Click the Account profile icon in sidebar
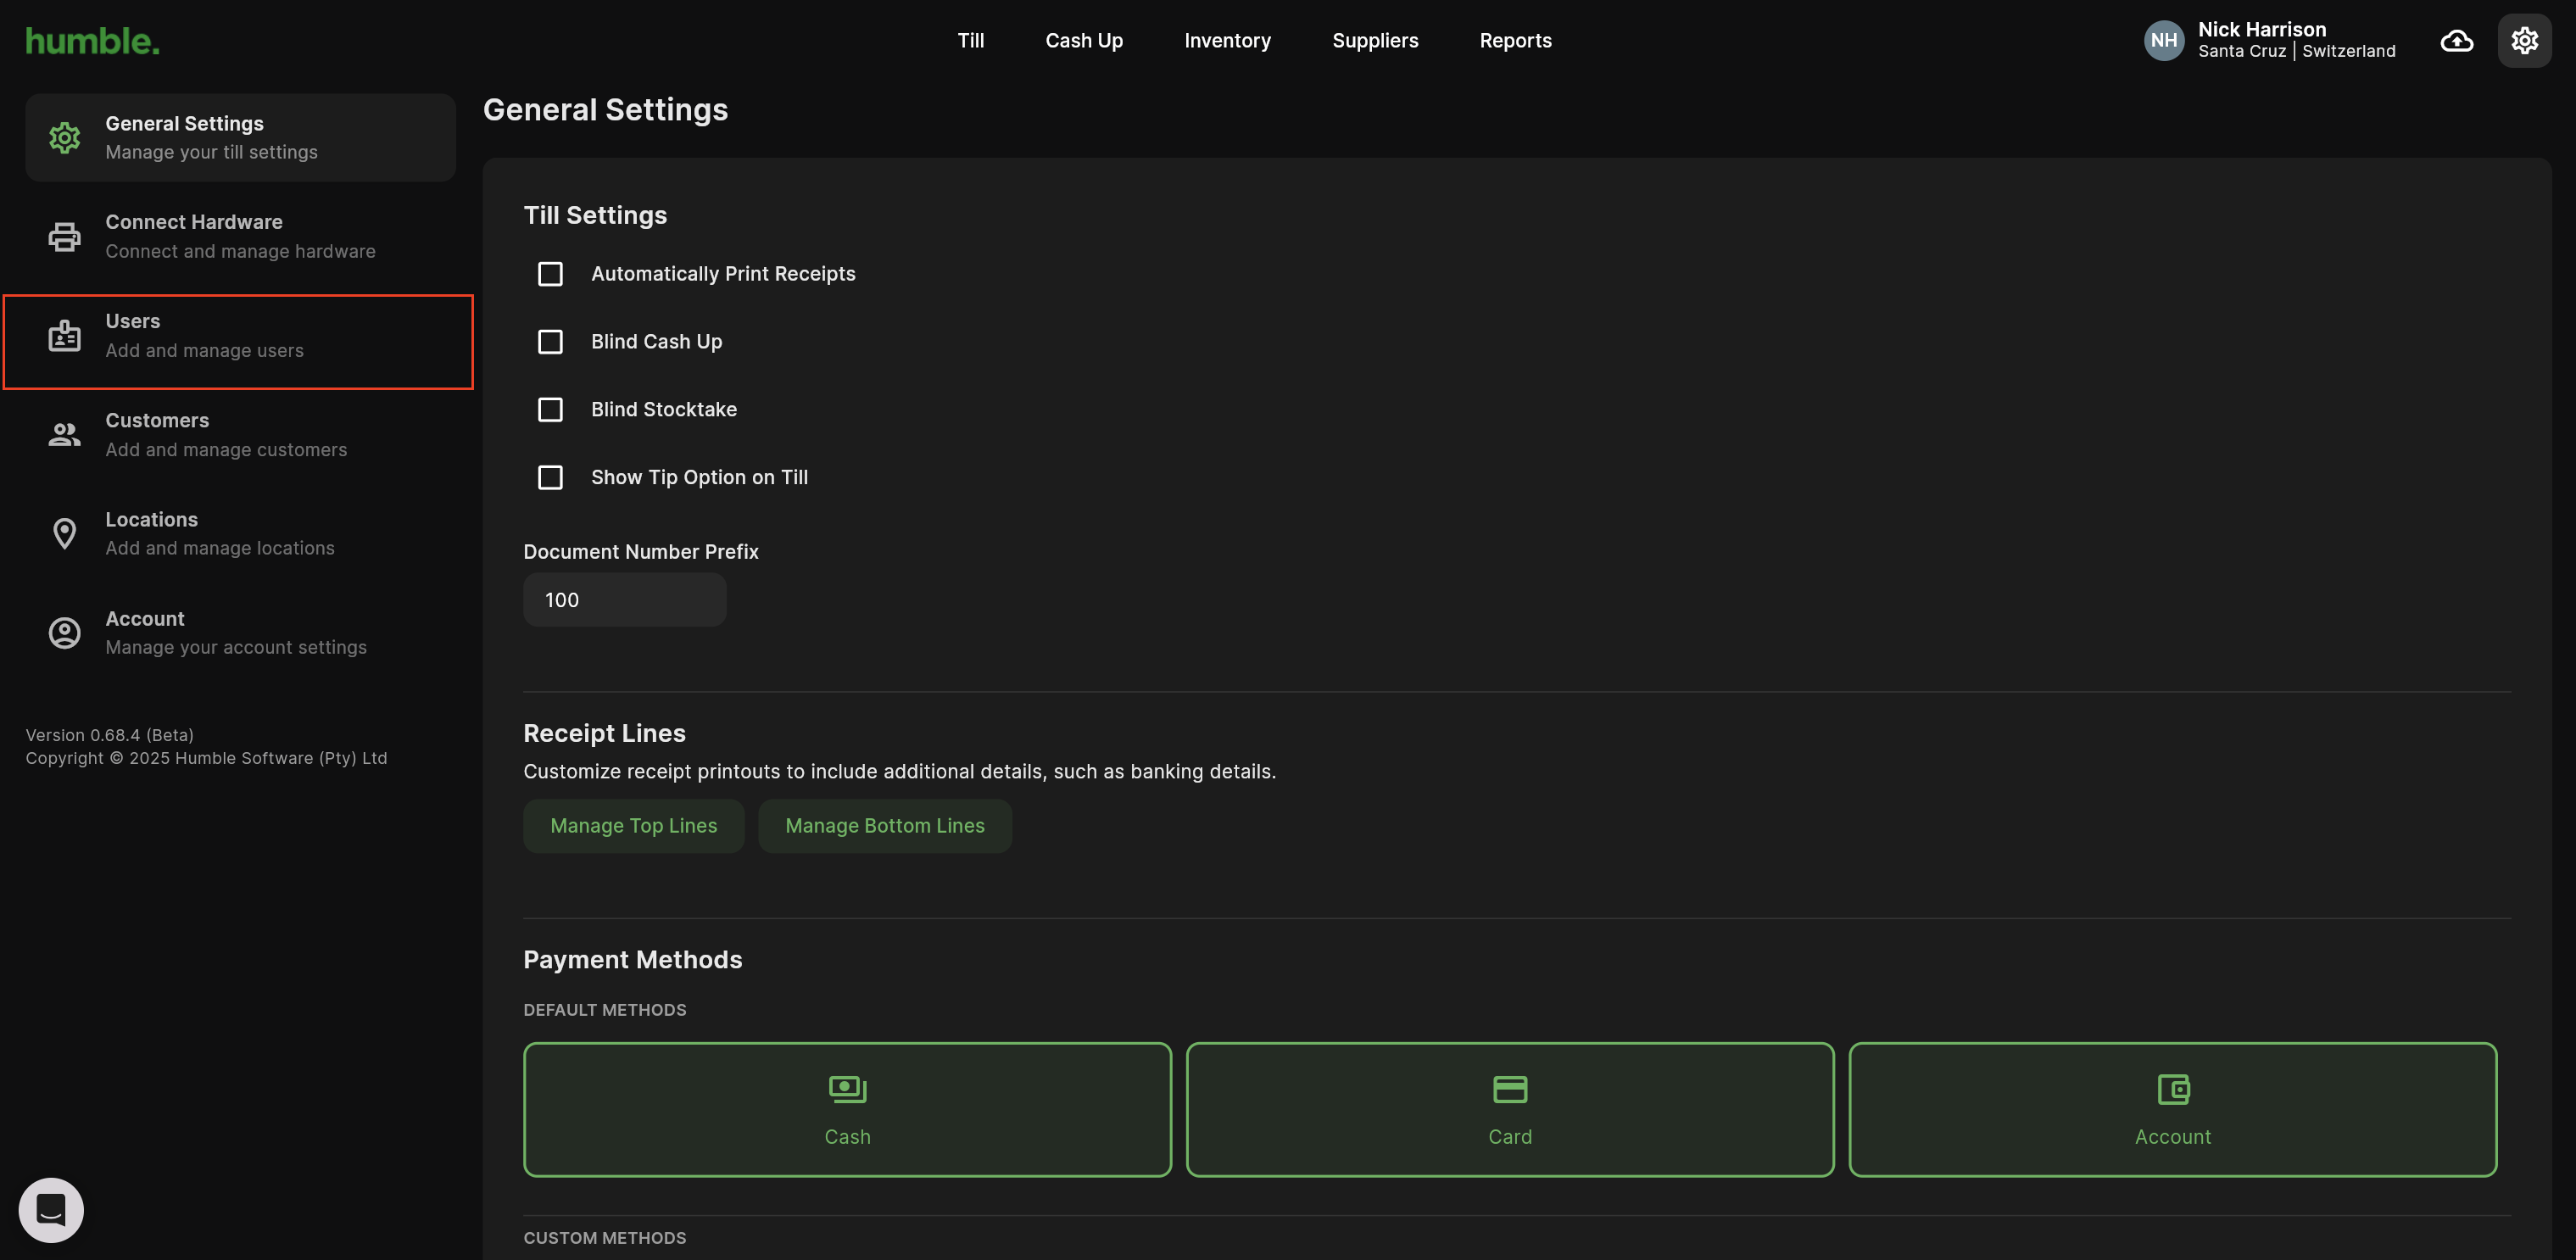Image resolution: width=2576 pixels, height=1260 pixels. coord(64,633)
